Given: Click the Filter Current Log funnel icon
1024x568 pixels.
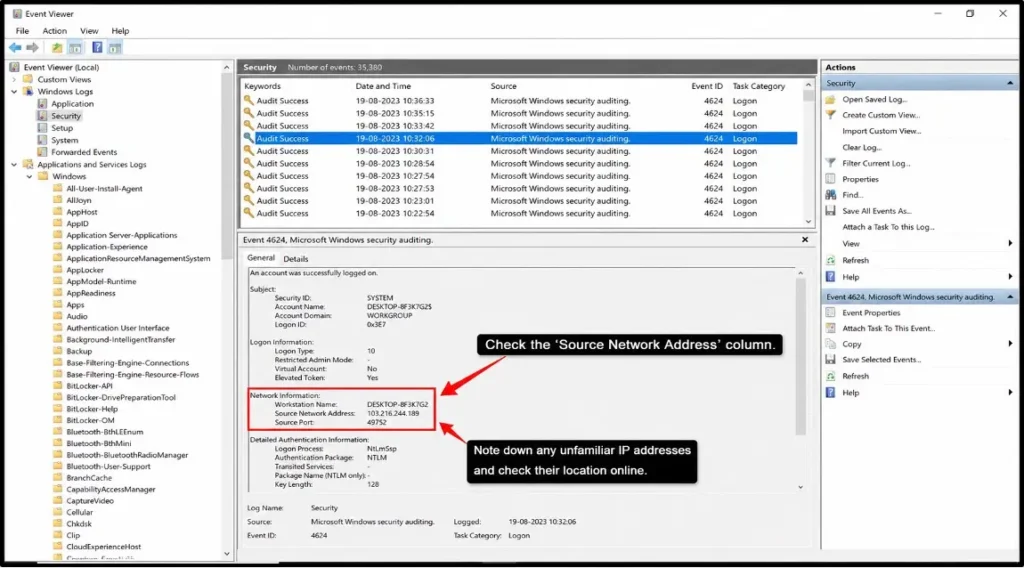Looking at the screenshot, I should (x=831, y=163).
